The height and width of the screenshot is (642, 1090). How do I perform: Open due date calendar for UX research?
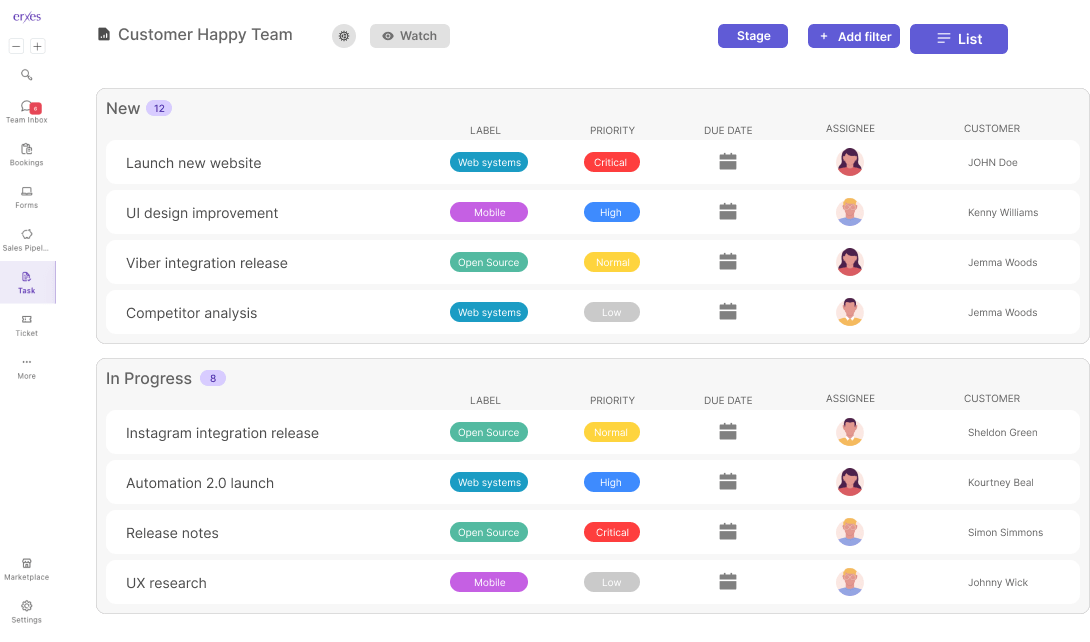pyautogui.click(x=728, y=582)
